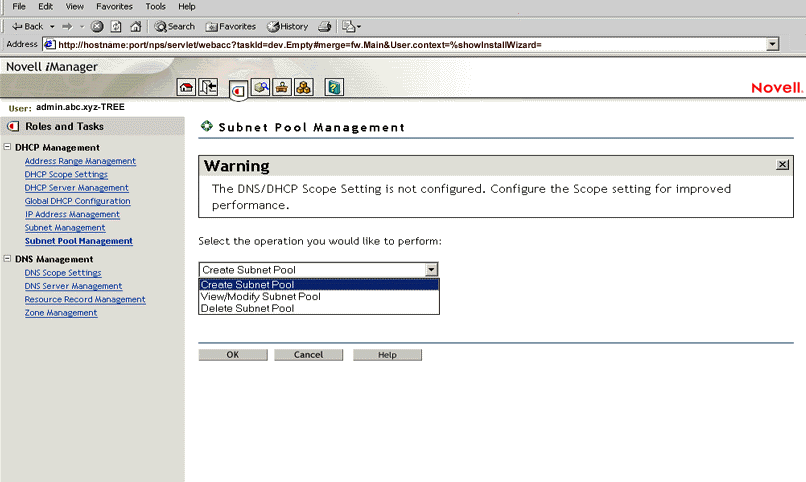Screen dimensions: 806x482
Task: Click the OK button
Action: [233, 355]
